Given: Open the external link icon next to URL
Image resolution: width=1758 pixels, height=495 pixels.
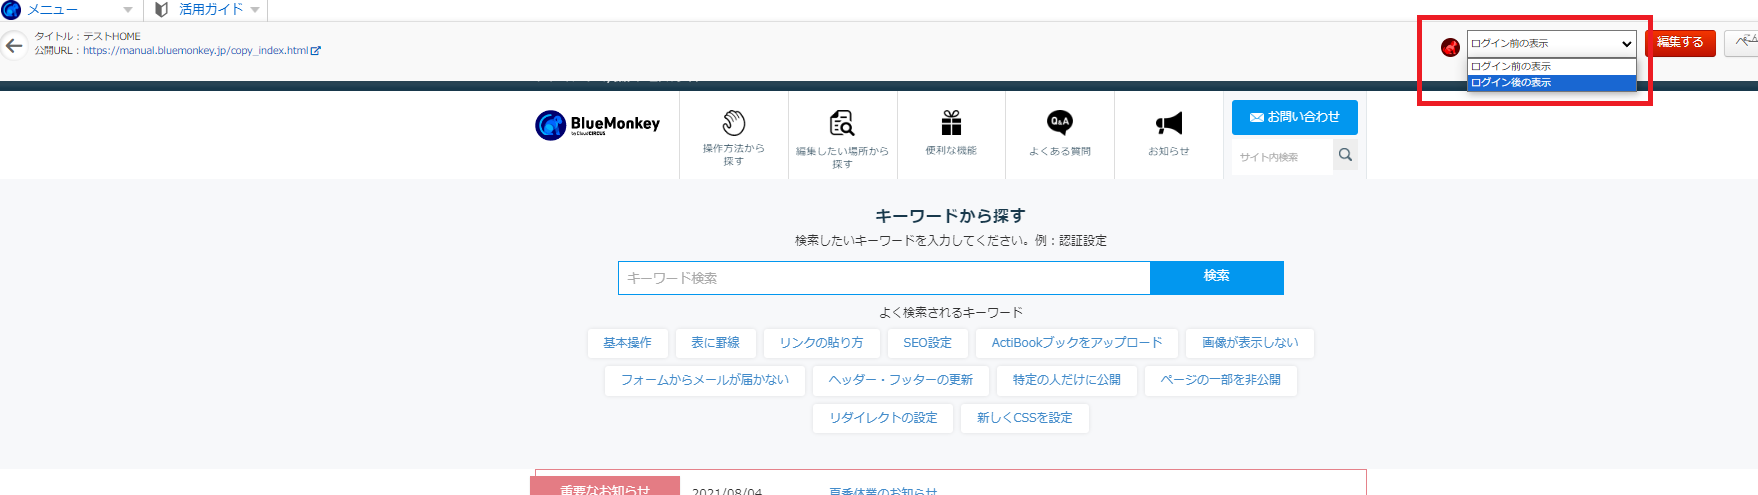Looking at the screenshot, I should [x=316, y=50].
